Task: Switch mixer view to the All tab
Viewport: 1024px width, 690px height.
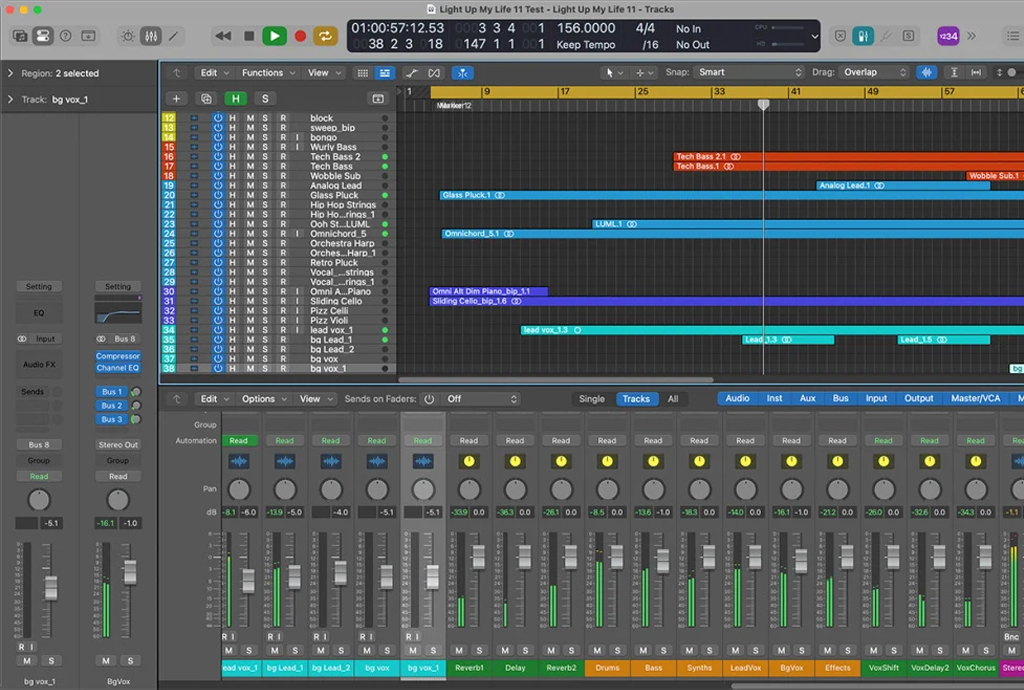Action: pyautogui.click(x=673, y=399)
